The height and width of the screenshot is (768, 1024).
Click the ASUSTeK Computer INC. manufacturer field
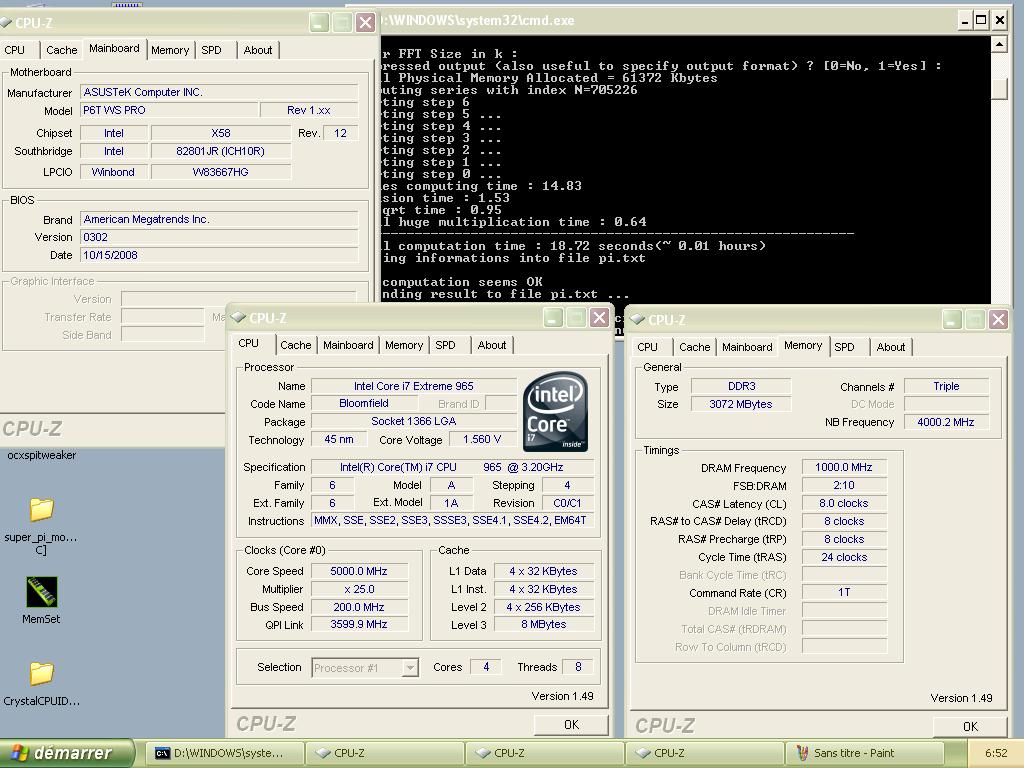pos(219,92)
